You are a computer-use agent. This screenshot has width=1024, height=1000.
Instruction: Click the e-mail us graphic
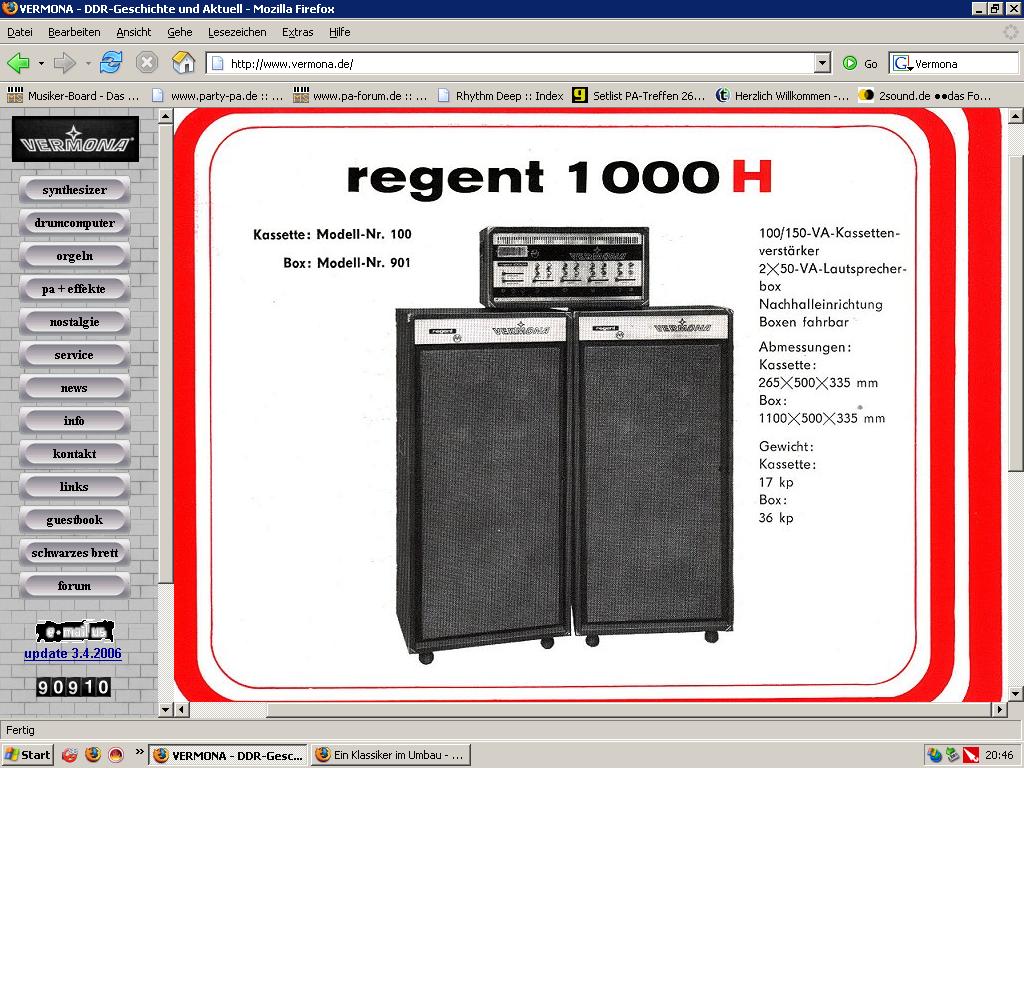[x=74, y=631]
